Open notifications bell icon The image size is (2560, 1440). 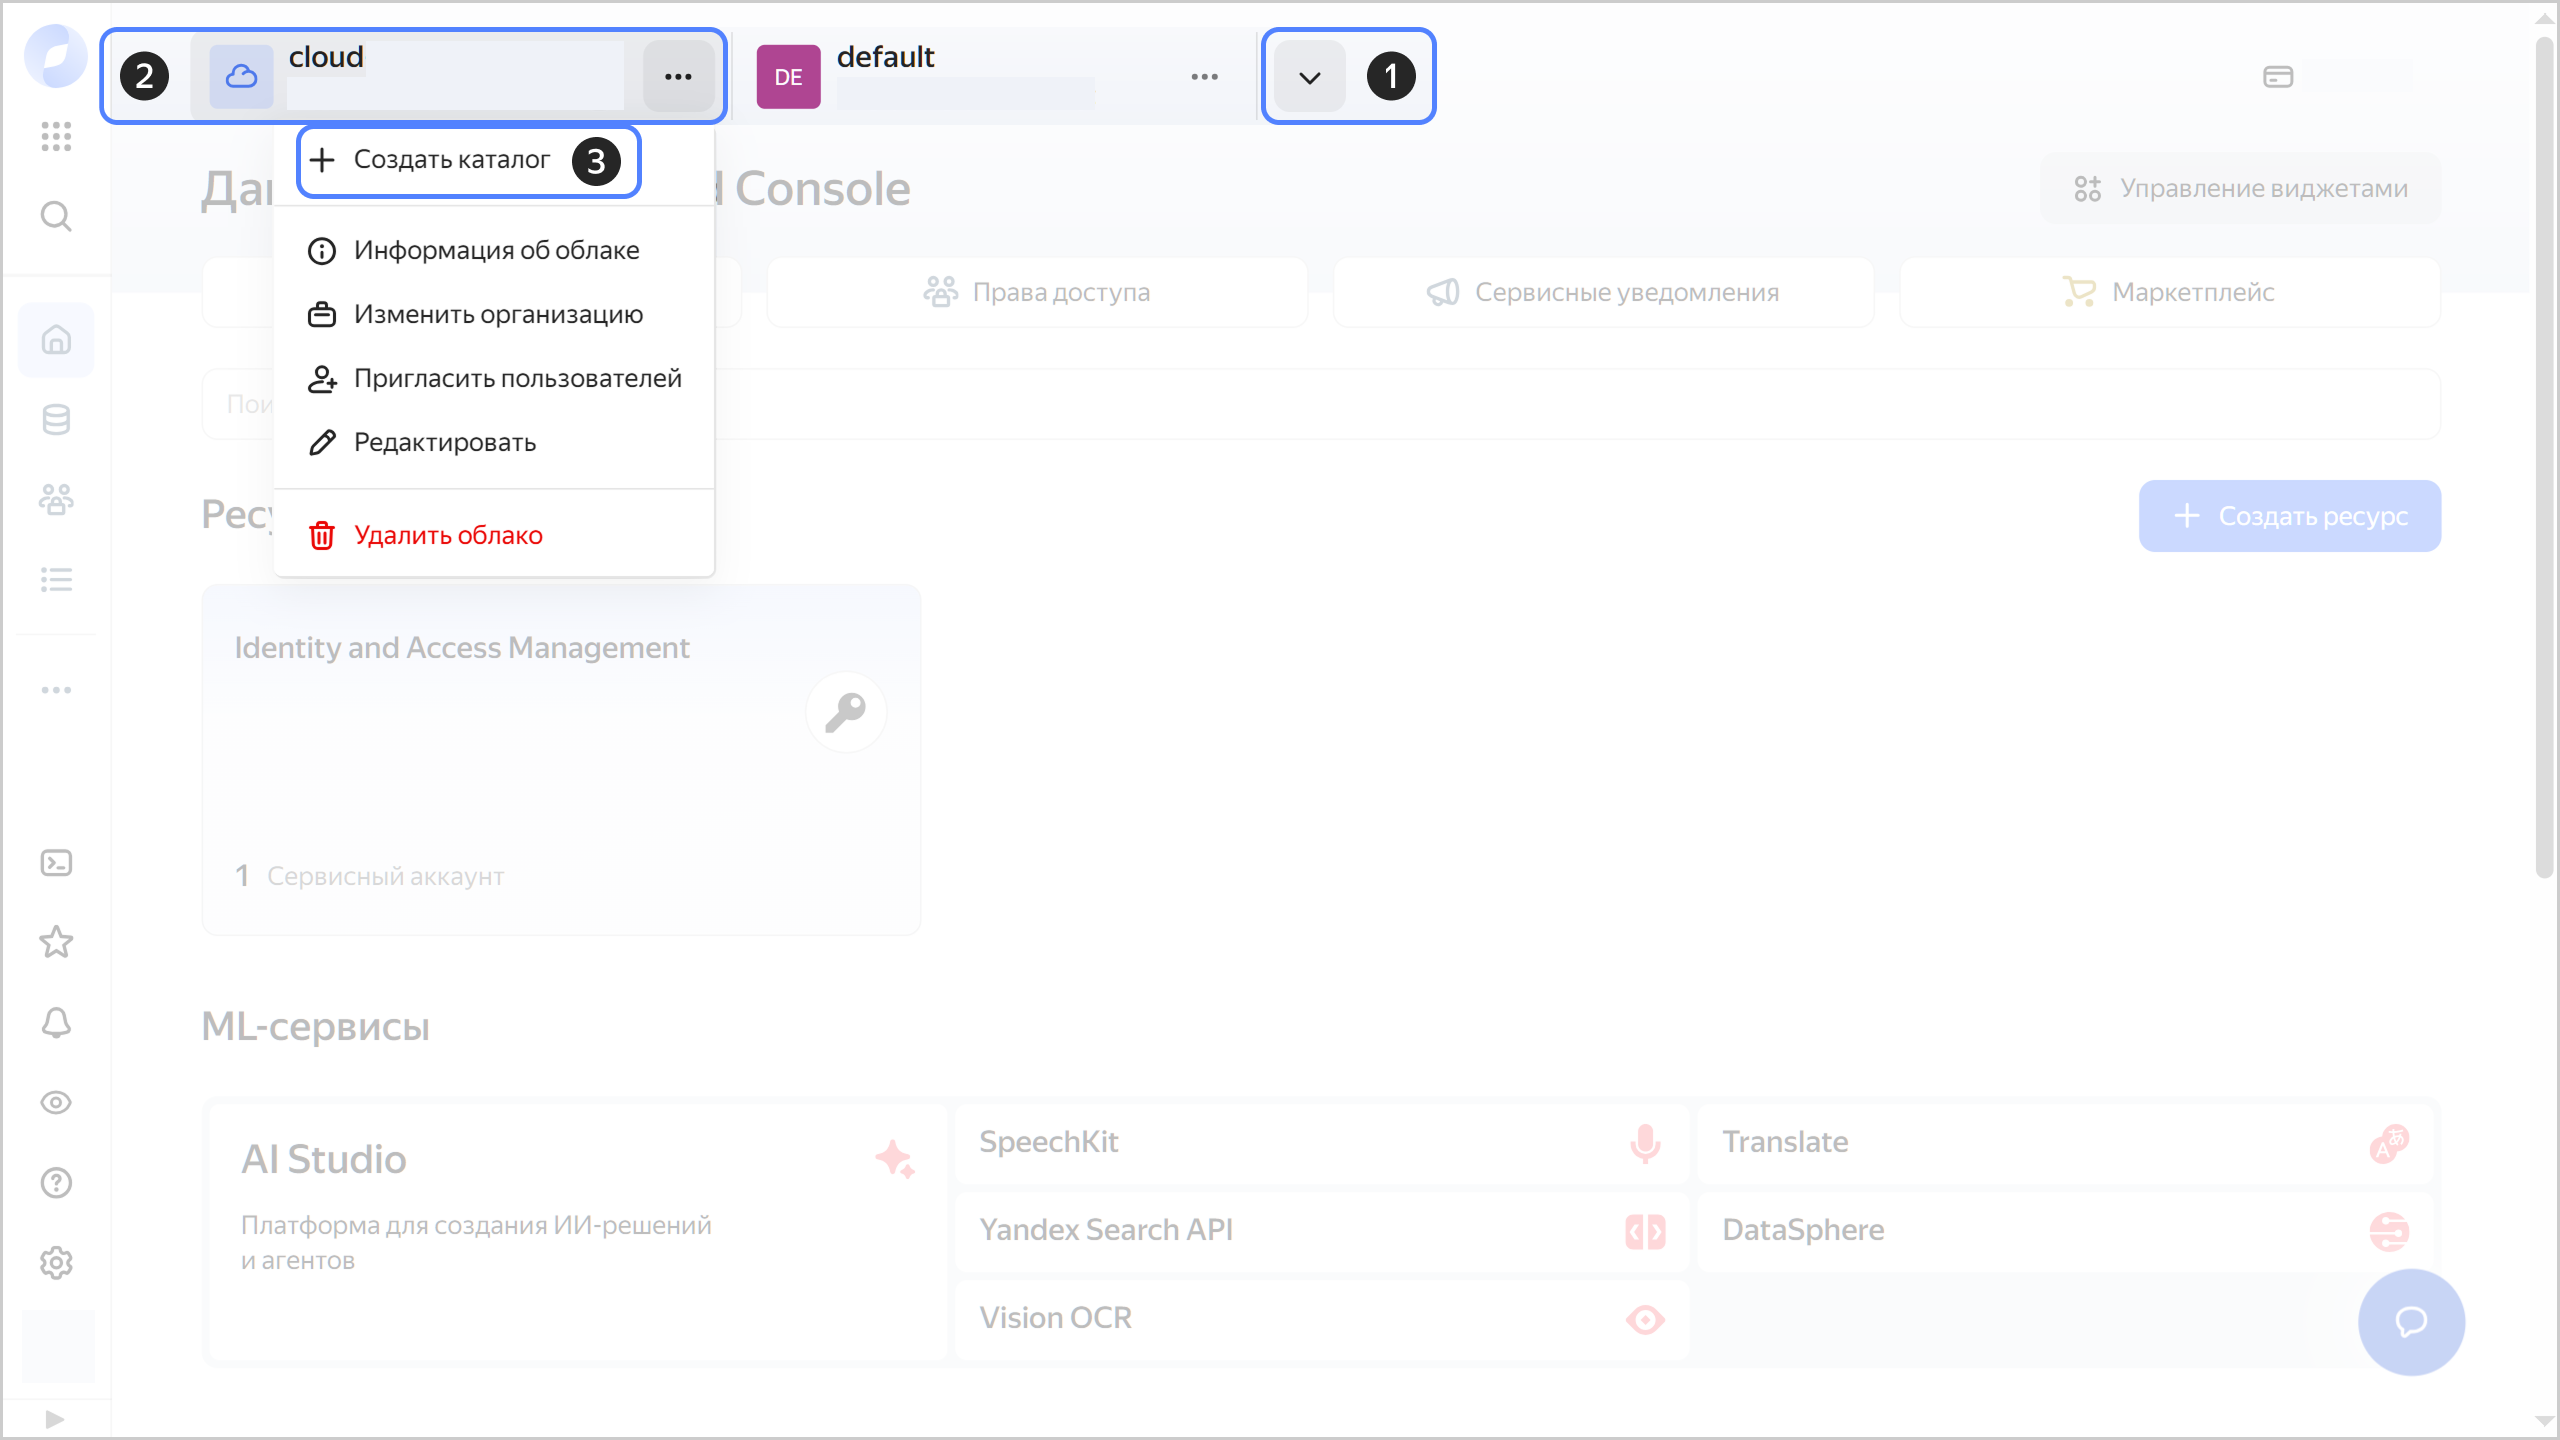click(56, 1022)
